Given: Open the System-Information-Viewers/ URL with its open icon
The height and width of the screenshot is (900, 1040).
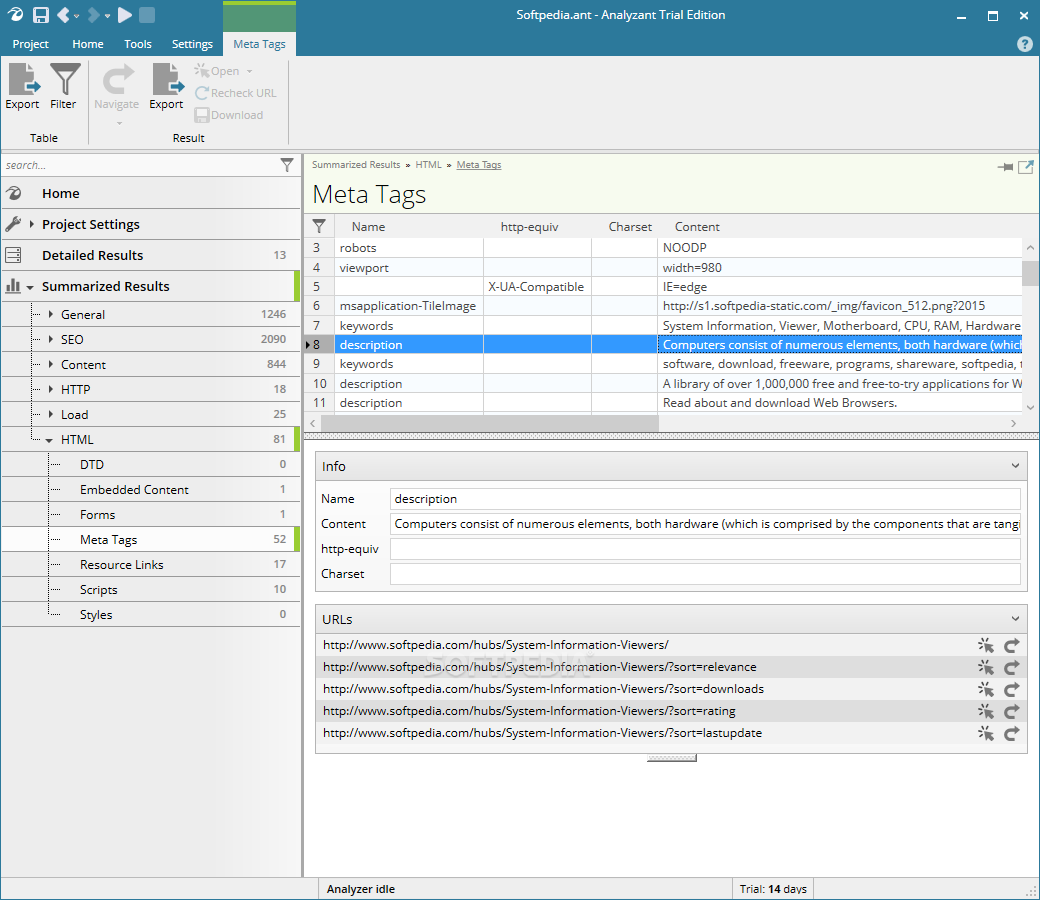Looking at the screenshot, I should (986, 645).
